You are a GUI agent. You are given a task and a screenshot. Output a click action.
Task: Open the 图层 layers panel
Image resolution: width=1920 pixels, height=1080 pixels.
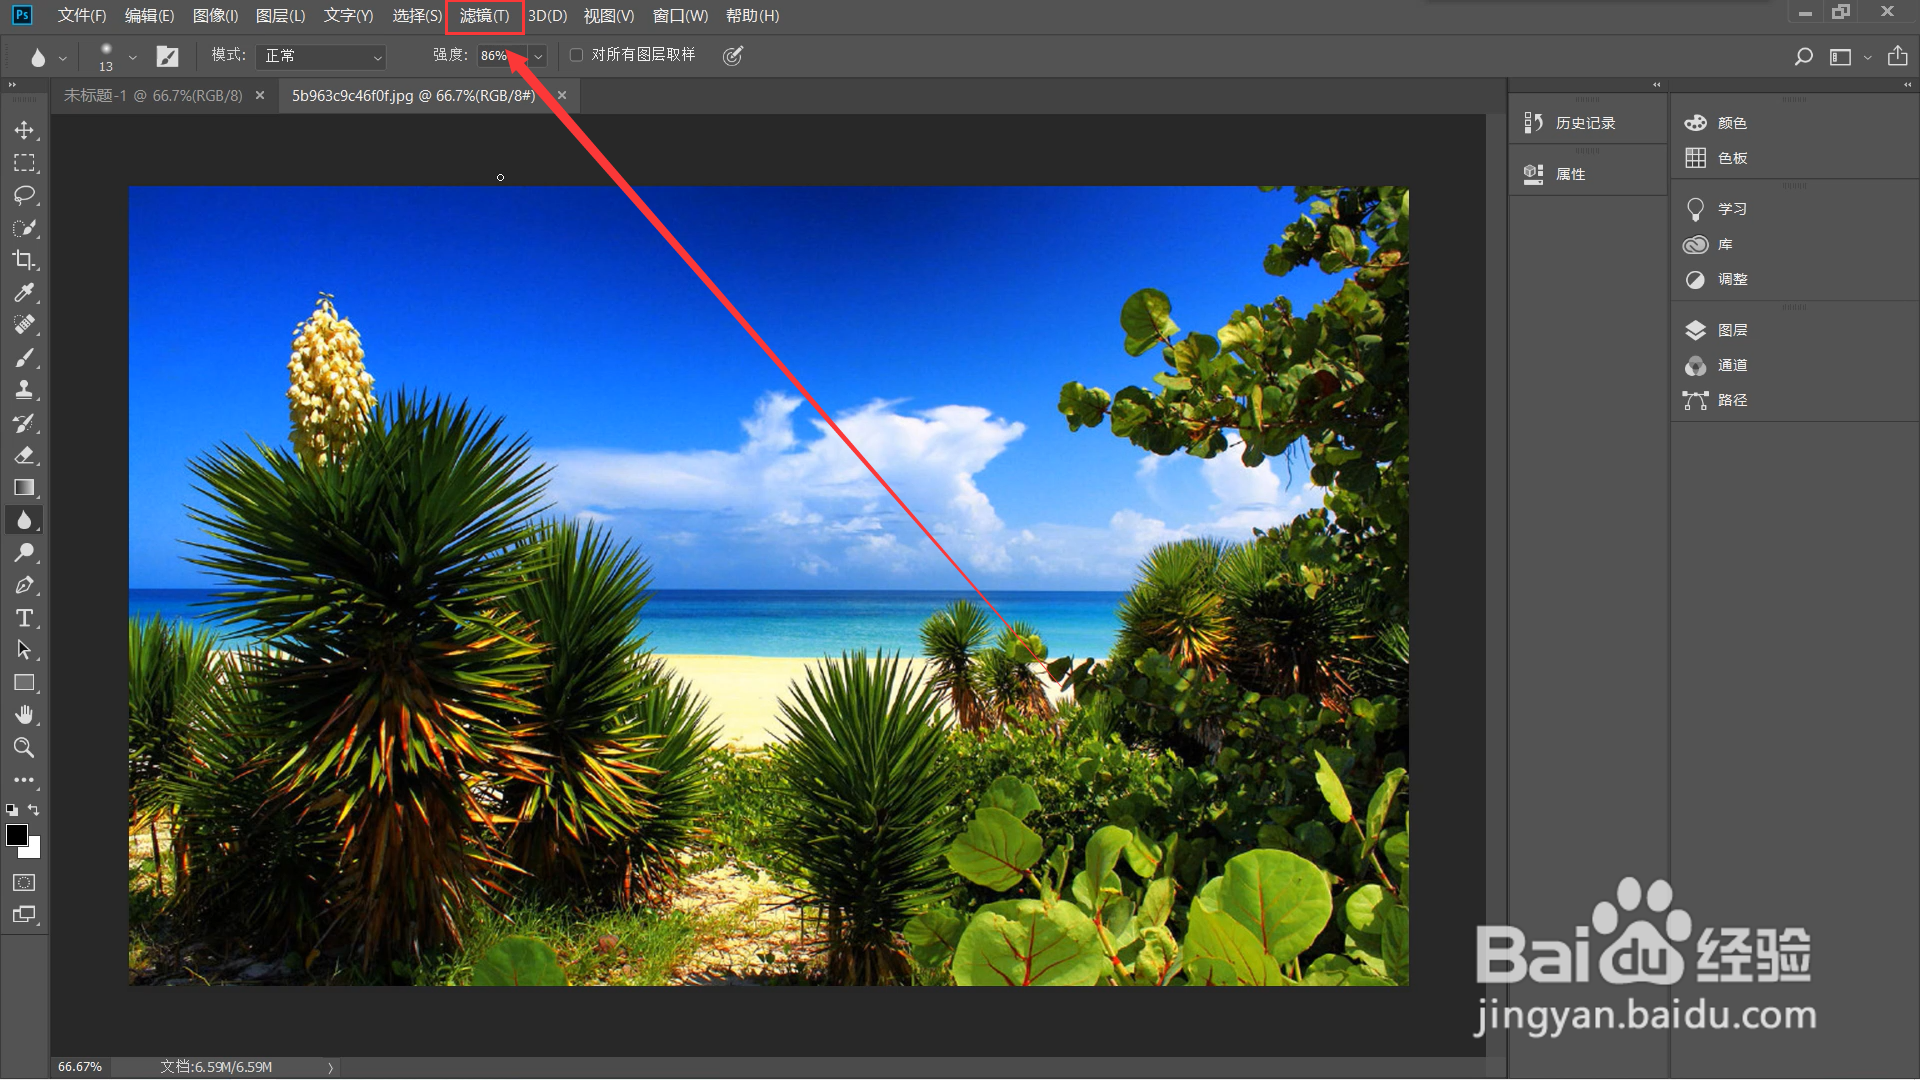click(x=1732, y=330)
